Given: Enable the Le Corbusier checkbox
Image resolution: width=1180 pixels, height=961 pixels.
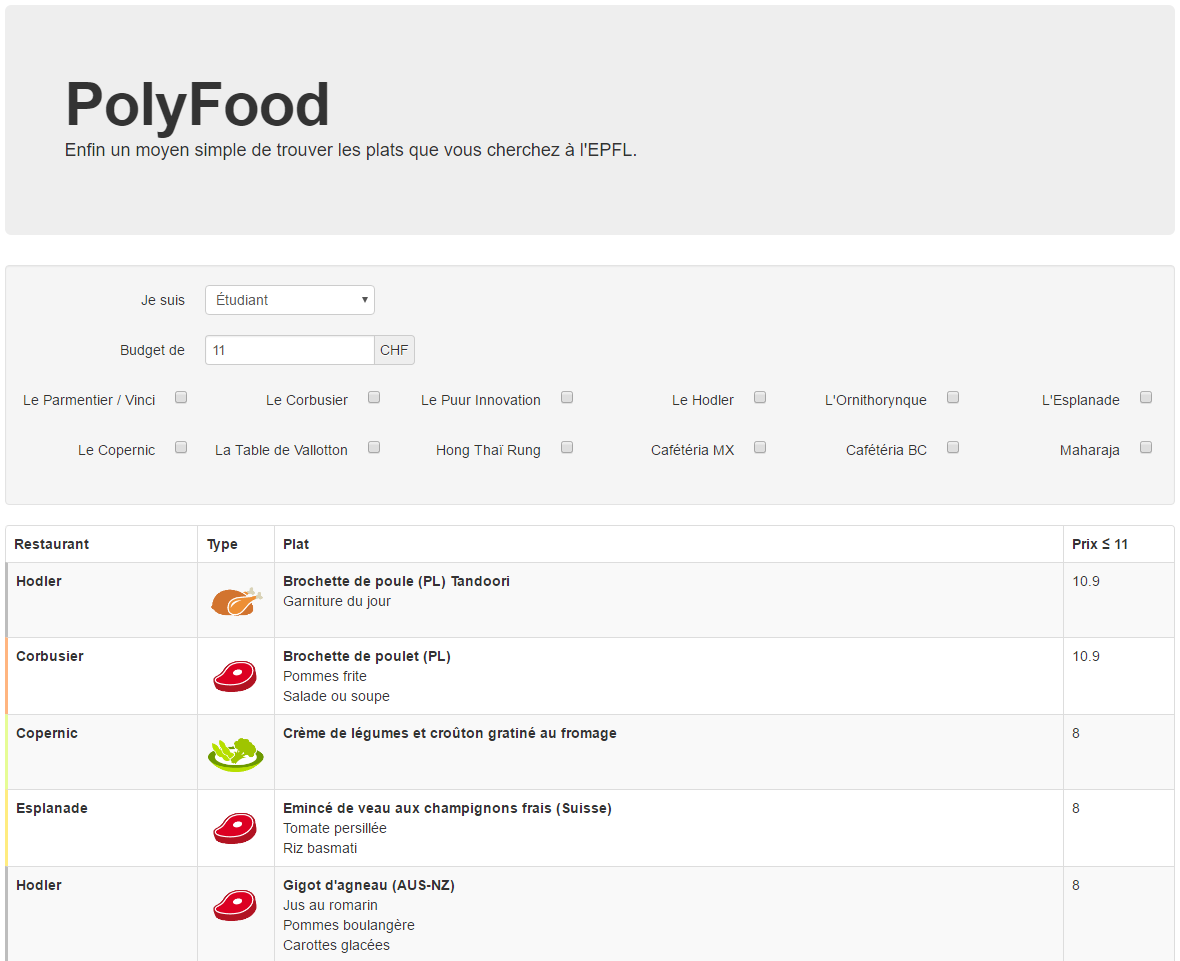Looking at the screenshot, I should tap(374, 397).
